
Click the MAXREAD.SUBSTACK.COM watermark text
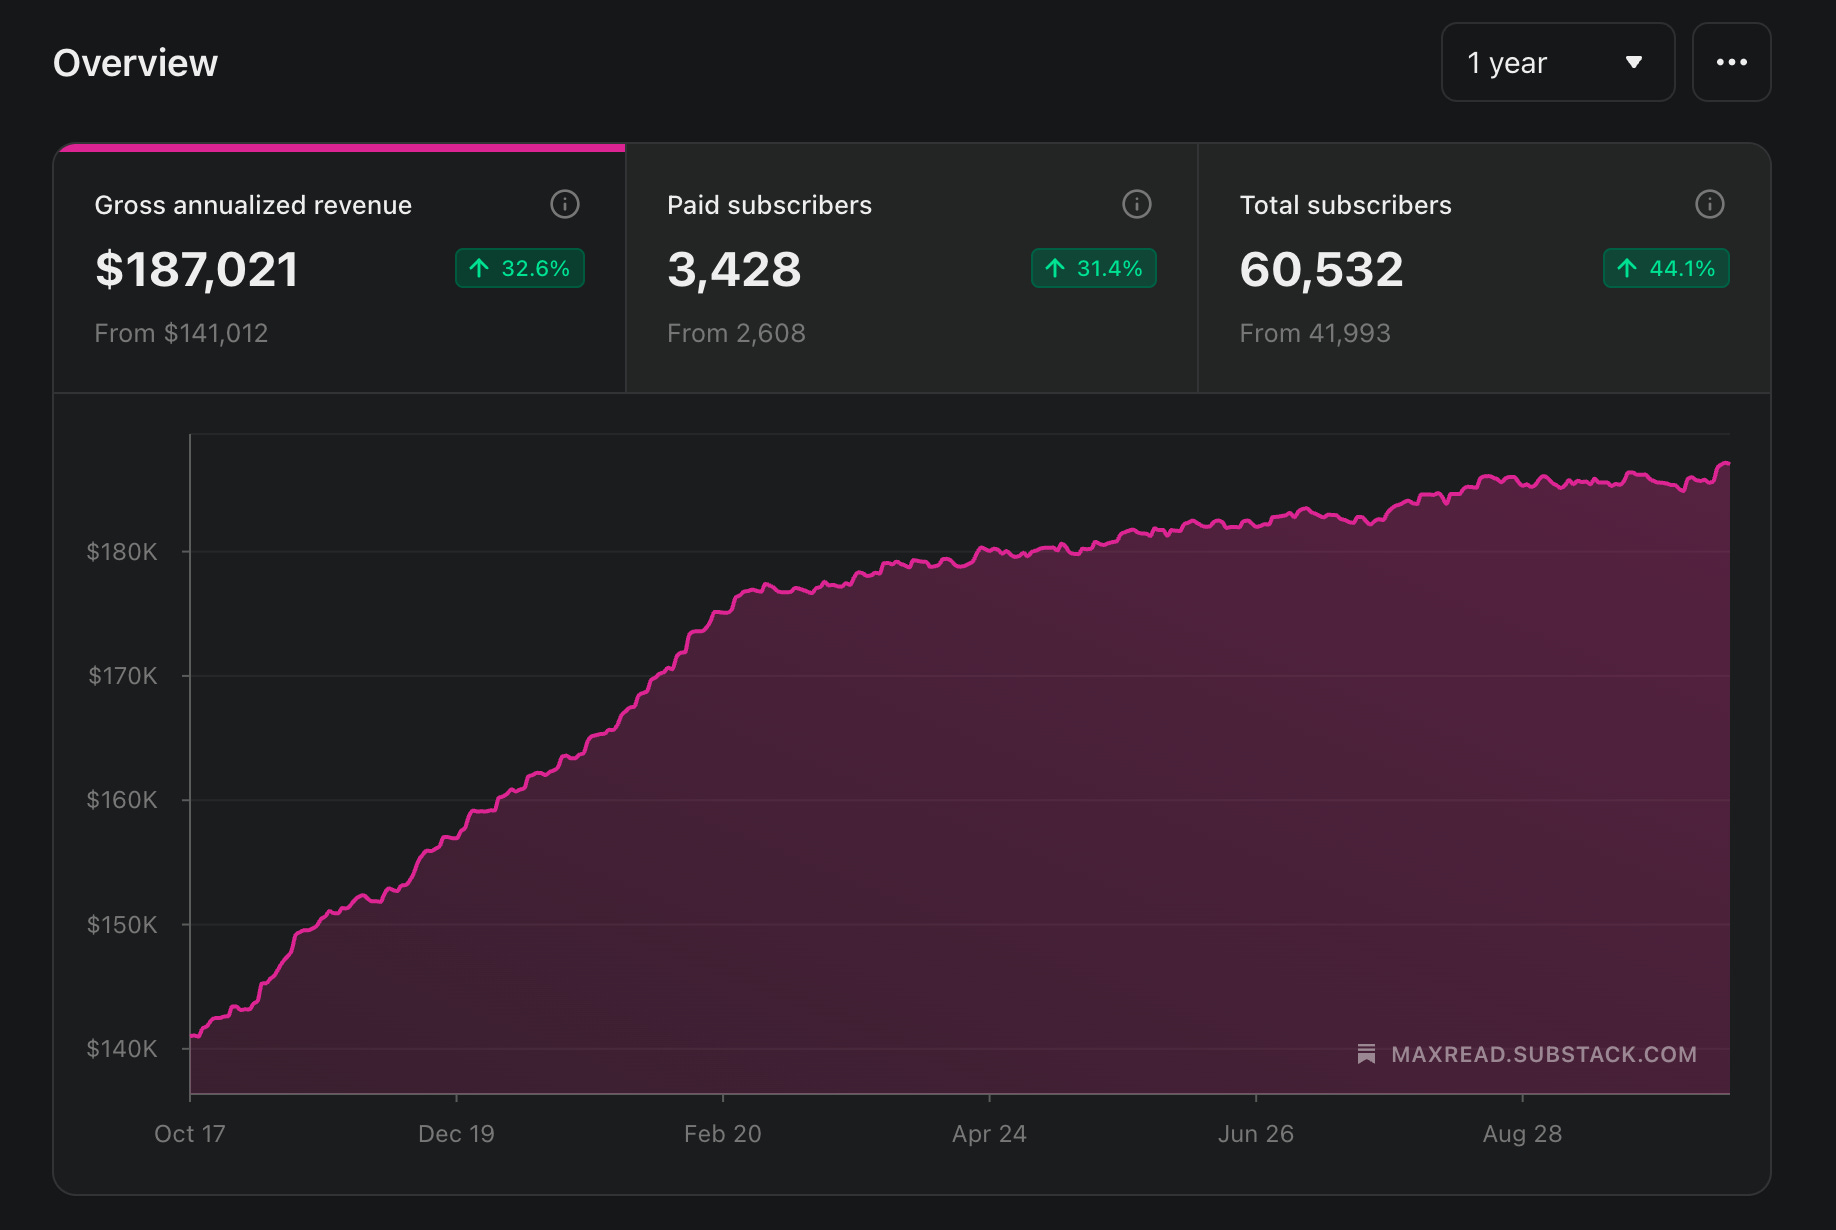click(1544, 1054)
